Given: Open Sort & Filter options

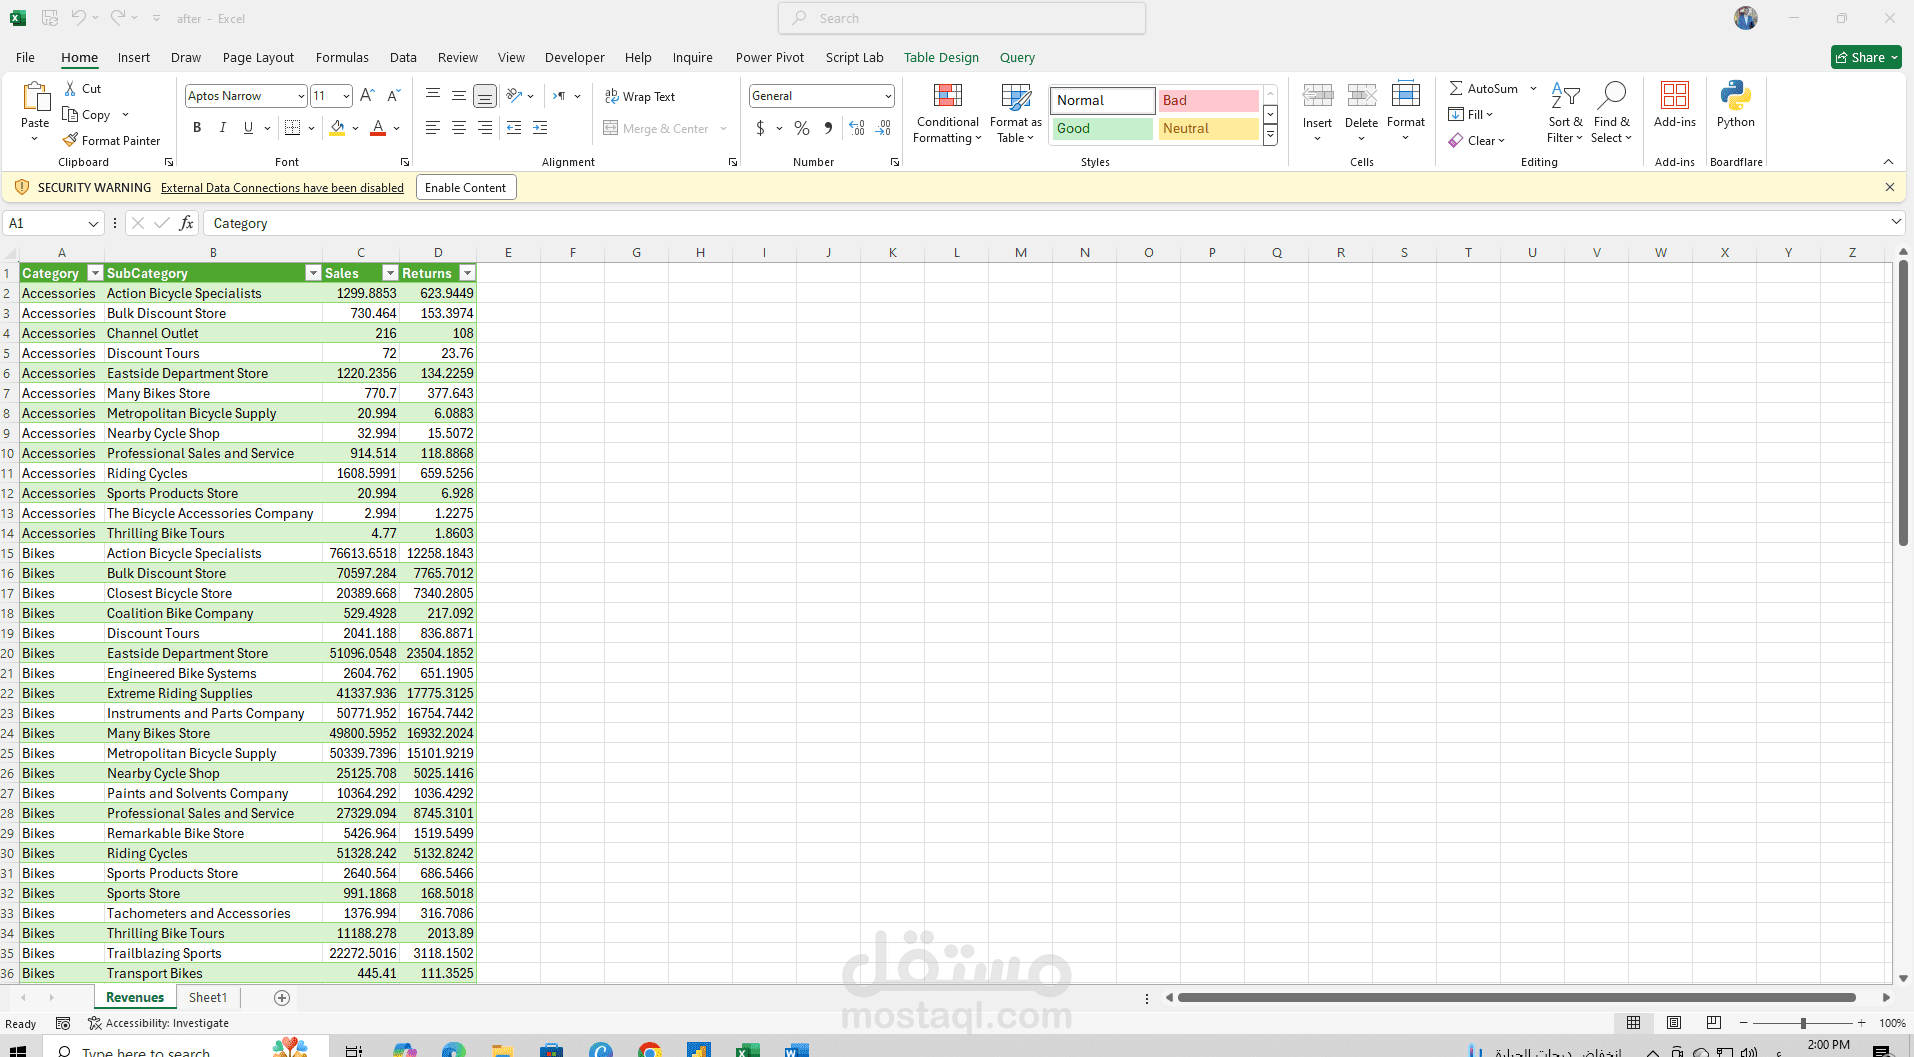Looking at the screenshot, I should click(1564, 112).
